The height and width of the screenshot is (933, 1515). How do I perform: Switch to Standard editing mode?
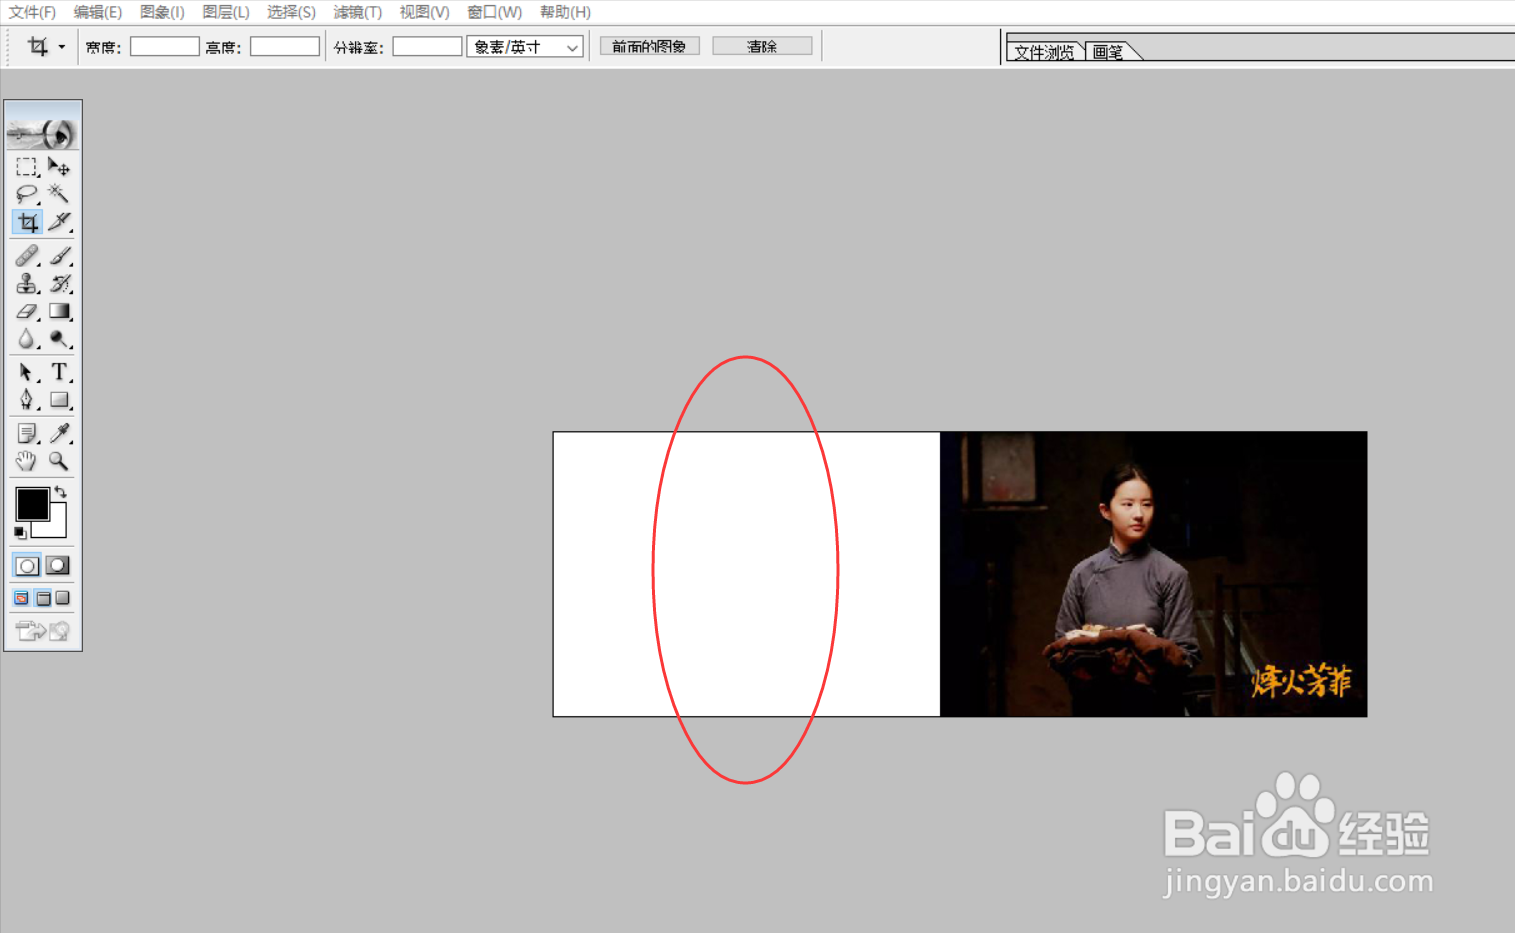[x=27, y=566]
